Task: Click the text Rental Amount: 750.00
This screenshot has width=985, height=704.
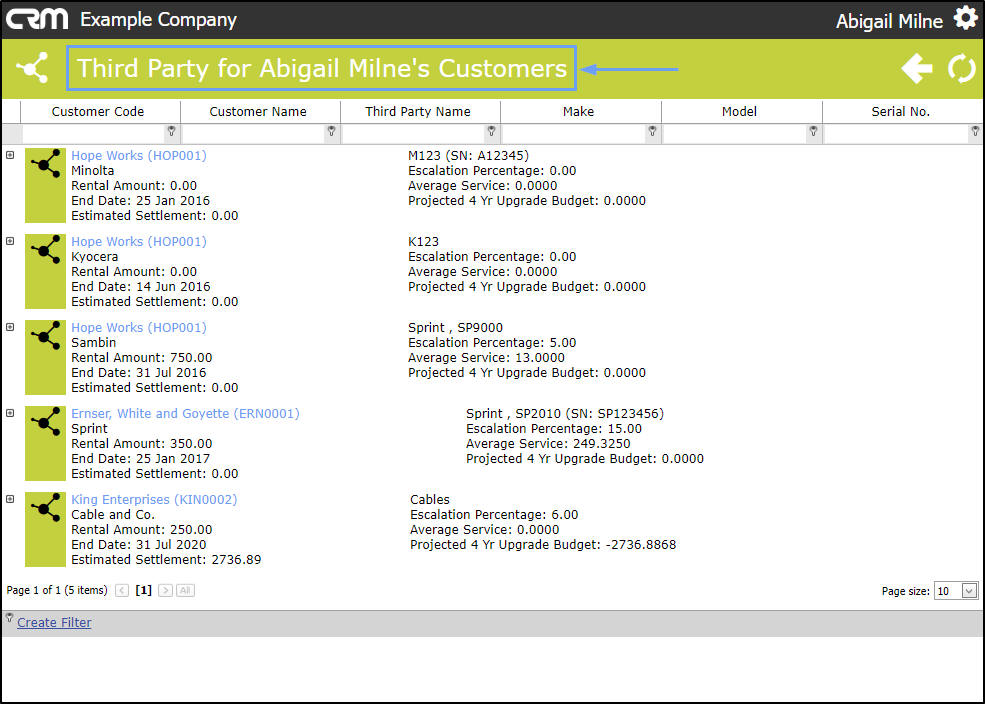Action: pos(141,357)
